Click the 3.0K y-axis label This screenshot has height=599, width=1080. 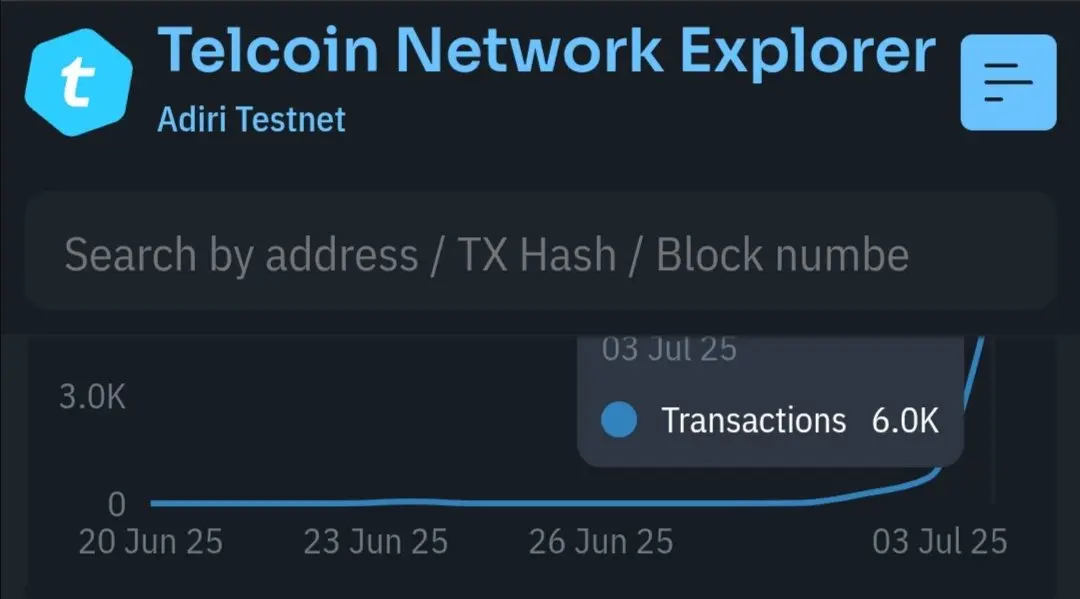coord(92,397)
